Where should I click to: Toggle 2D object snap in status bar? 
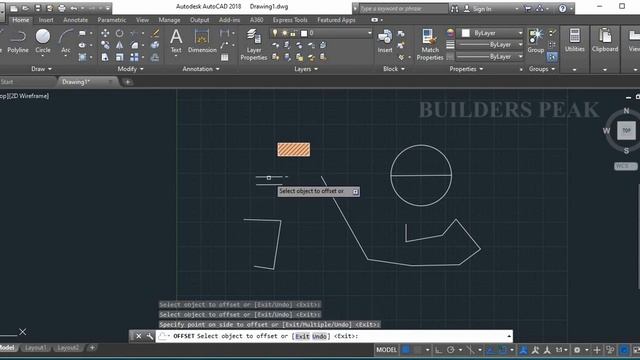coord(502,350)
